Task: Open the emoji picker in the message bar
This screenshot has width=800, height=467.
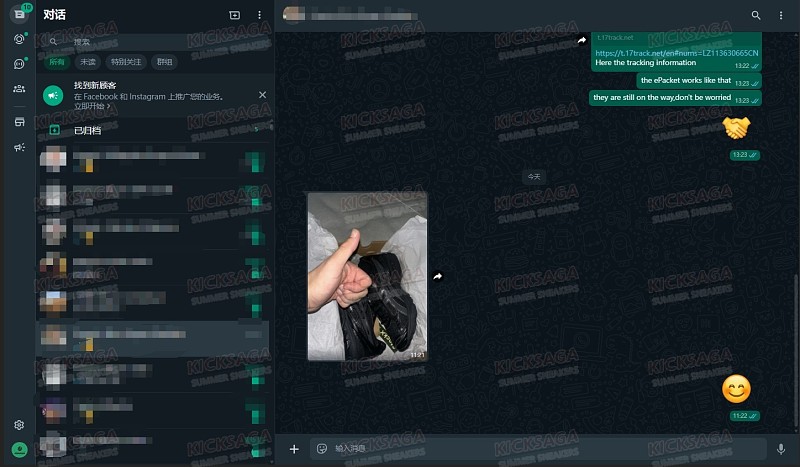Action: pos(322,449)
